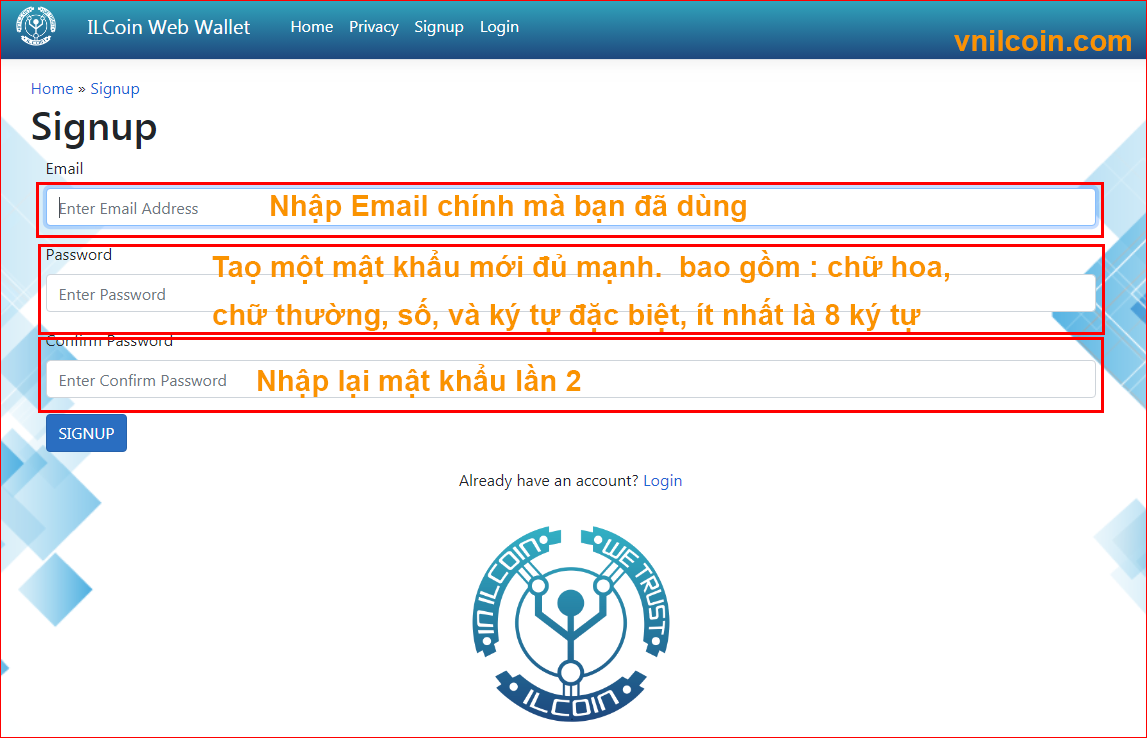The width and height of the screenshot is (1147, 738).
Task: Open ILCoin Web Wallet brand link
Action: tap(168, 27)
